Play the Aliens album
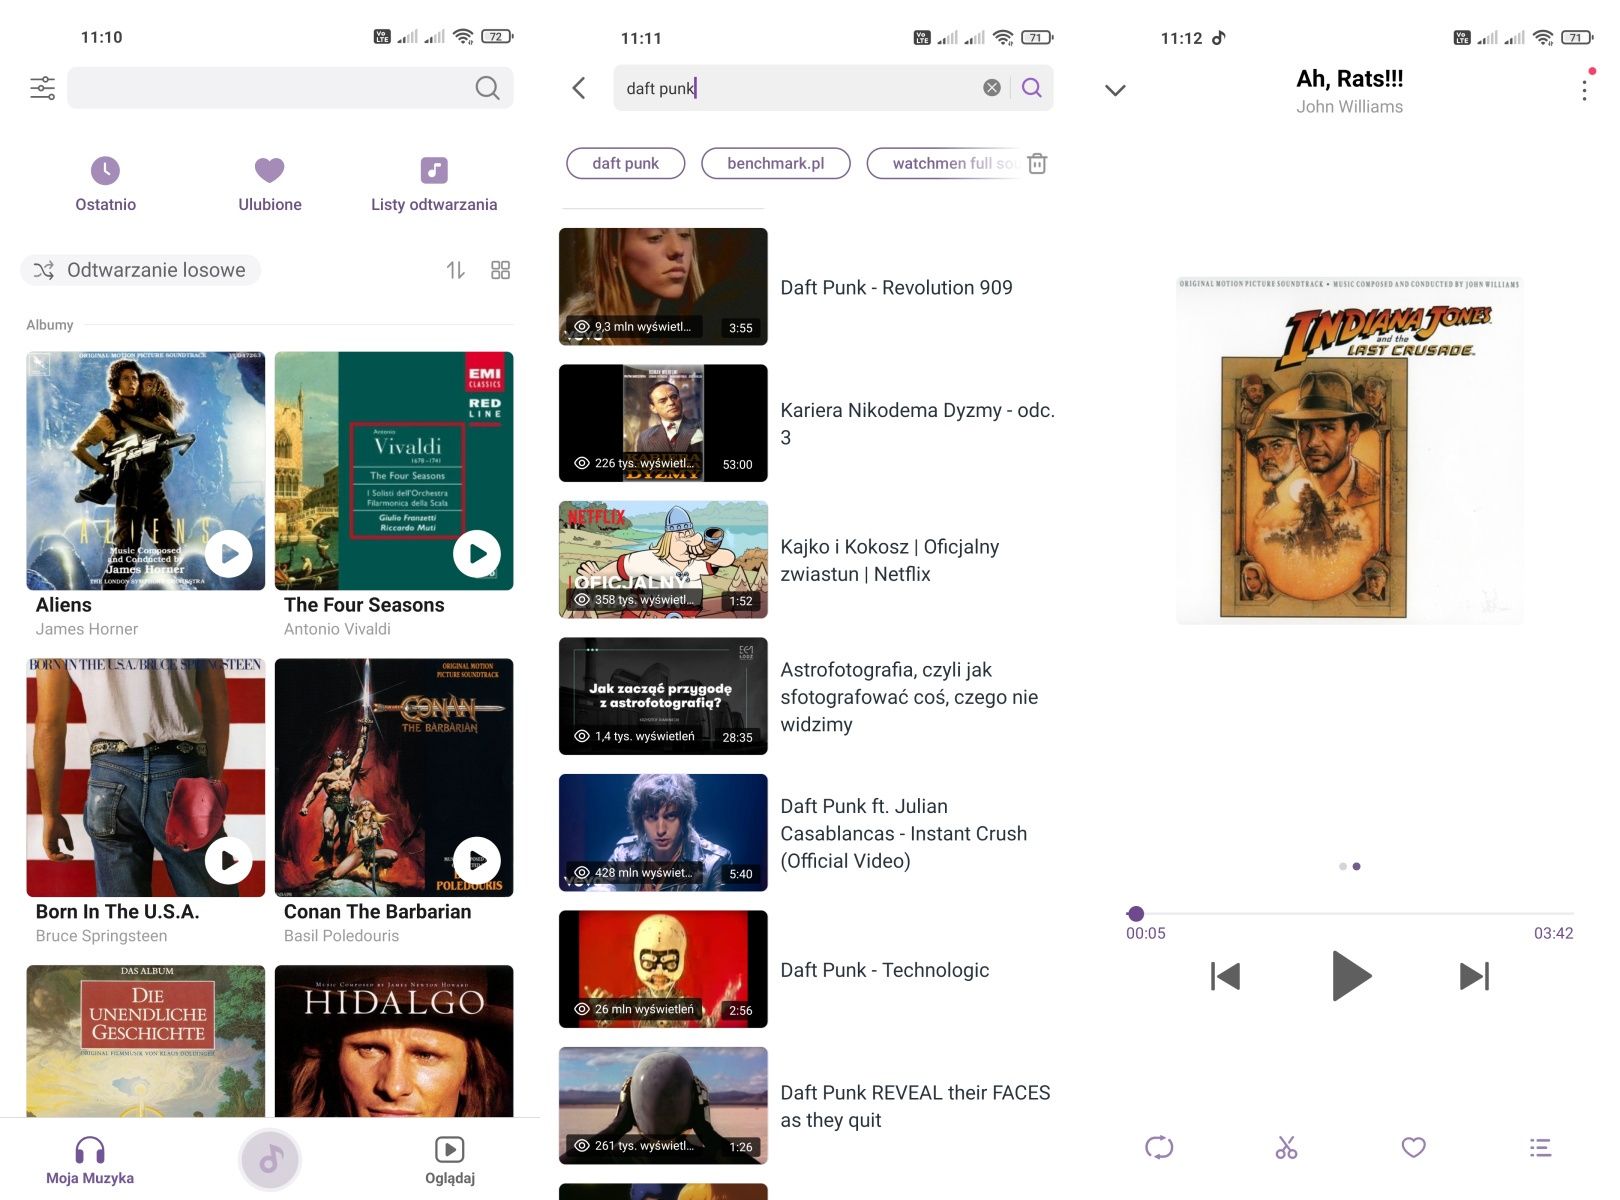Screen dimensions: 1620x1200 coord(229,553)
